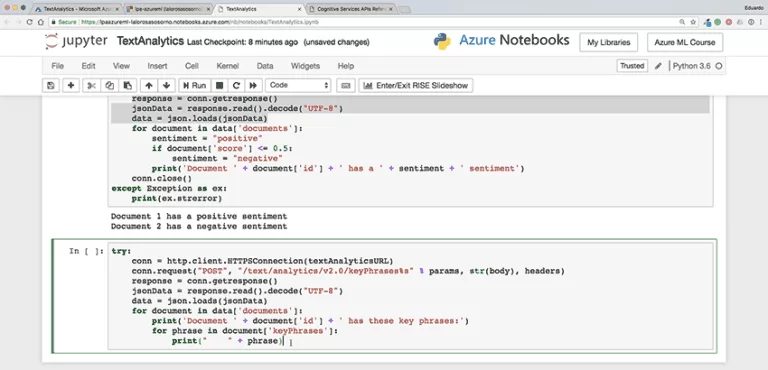Click output line Document 1 has a positive sentiment

pyautogui.click(x=199, y=216)
